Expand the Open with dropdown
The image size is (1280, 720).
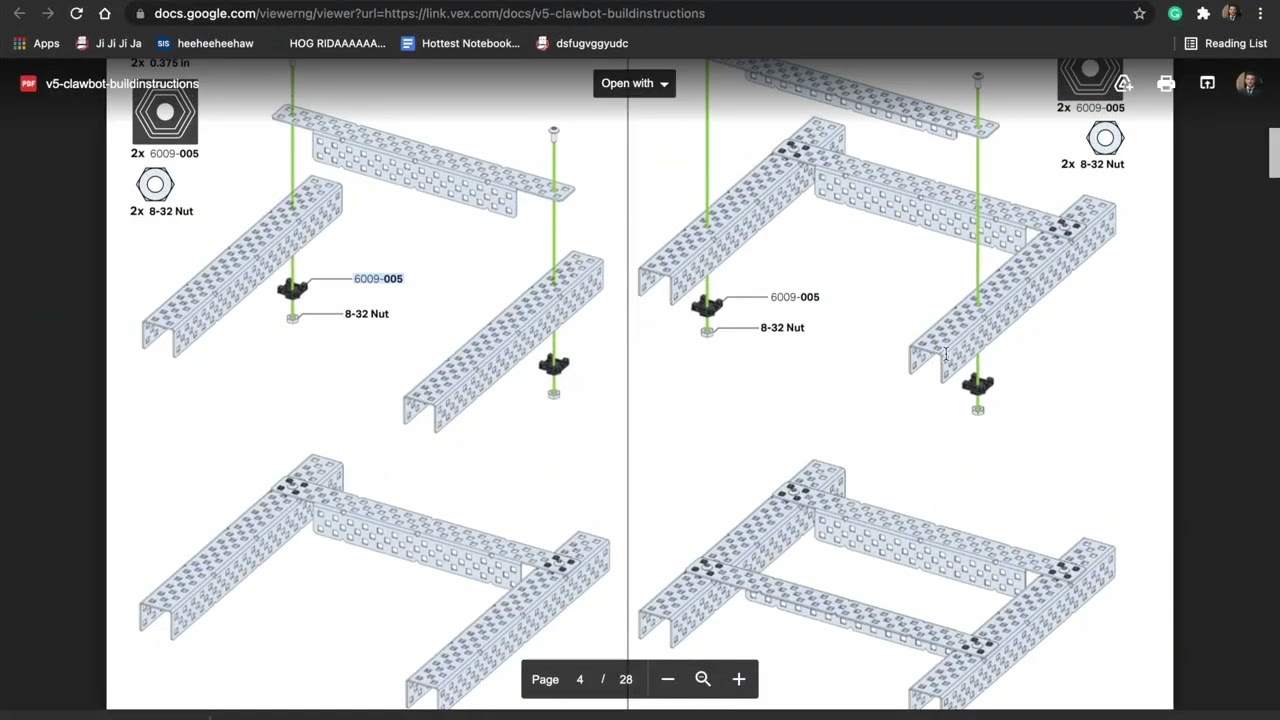[x=635, y=83]
